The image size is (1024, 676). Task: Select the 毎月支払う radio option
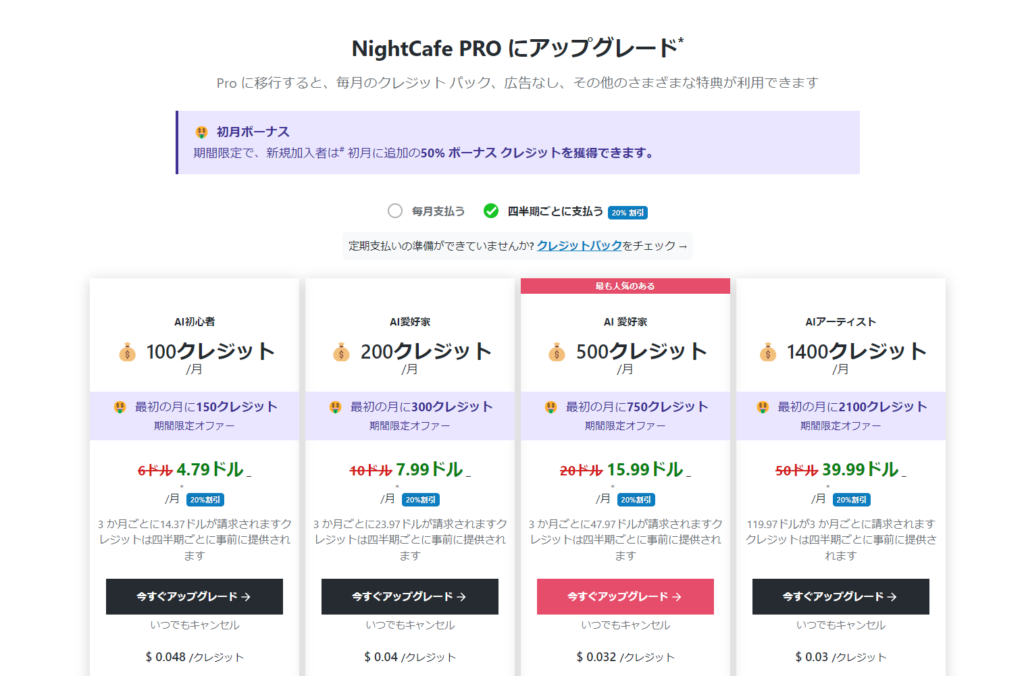point(394,211)
